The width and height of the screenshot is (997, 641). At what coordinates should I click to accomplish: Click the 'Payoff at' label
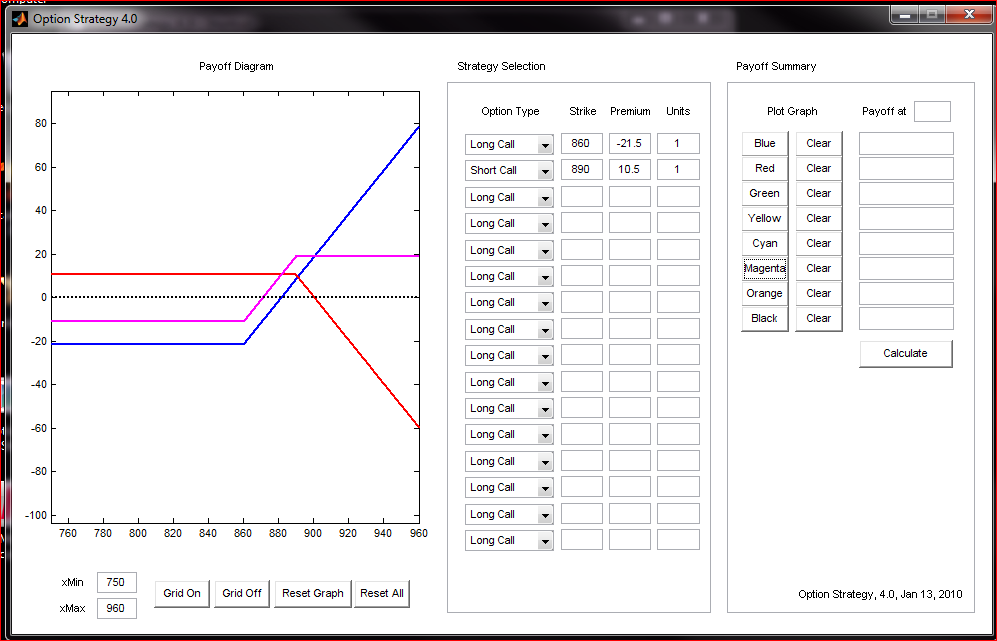tap(884, 111)
